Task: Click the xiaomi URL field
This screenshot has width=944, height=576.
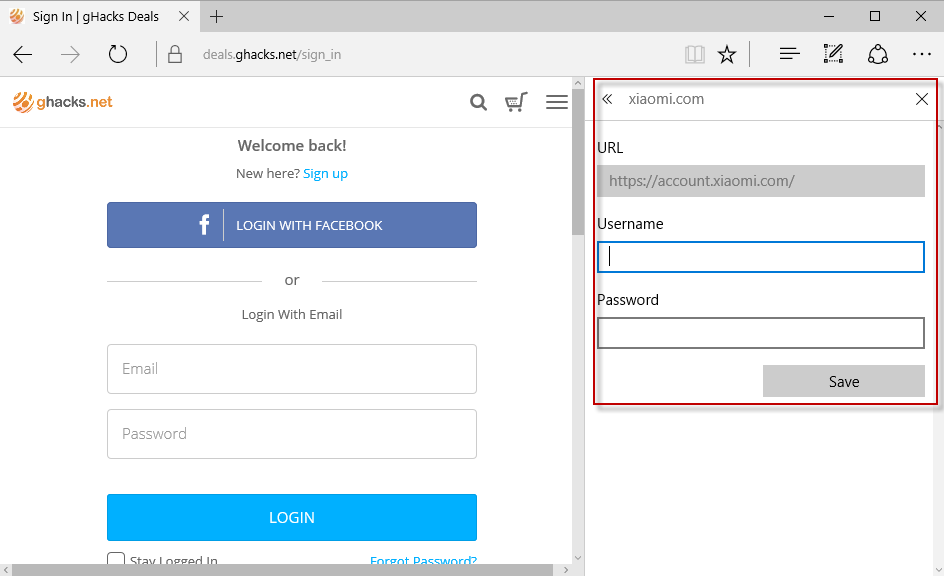Action: point(761,181)
